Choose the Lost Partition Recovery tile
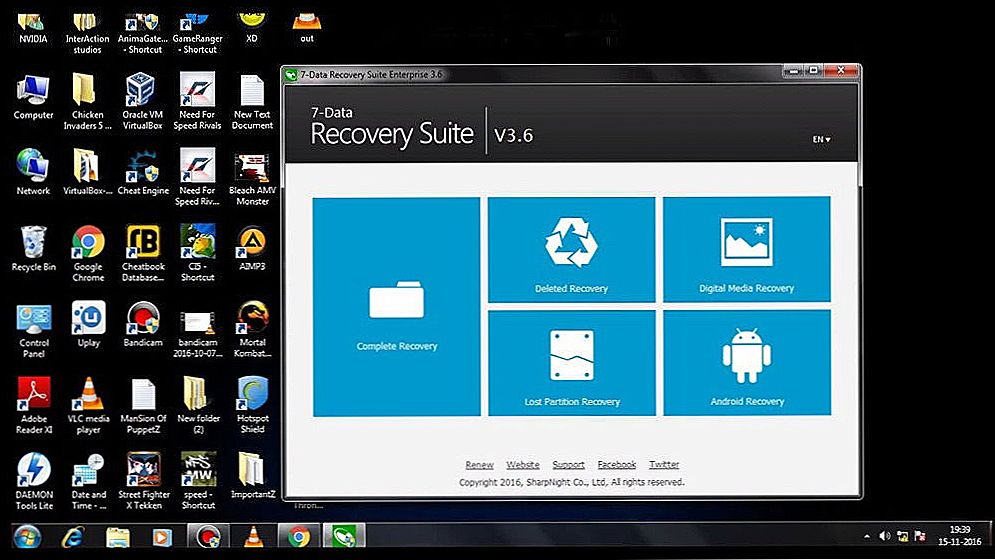 [x=572, y=363]
